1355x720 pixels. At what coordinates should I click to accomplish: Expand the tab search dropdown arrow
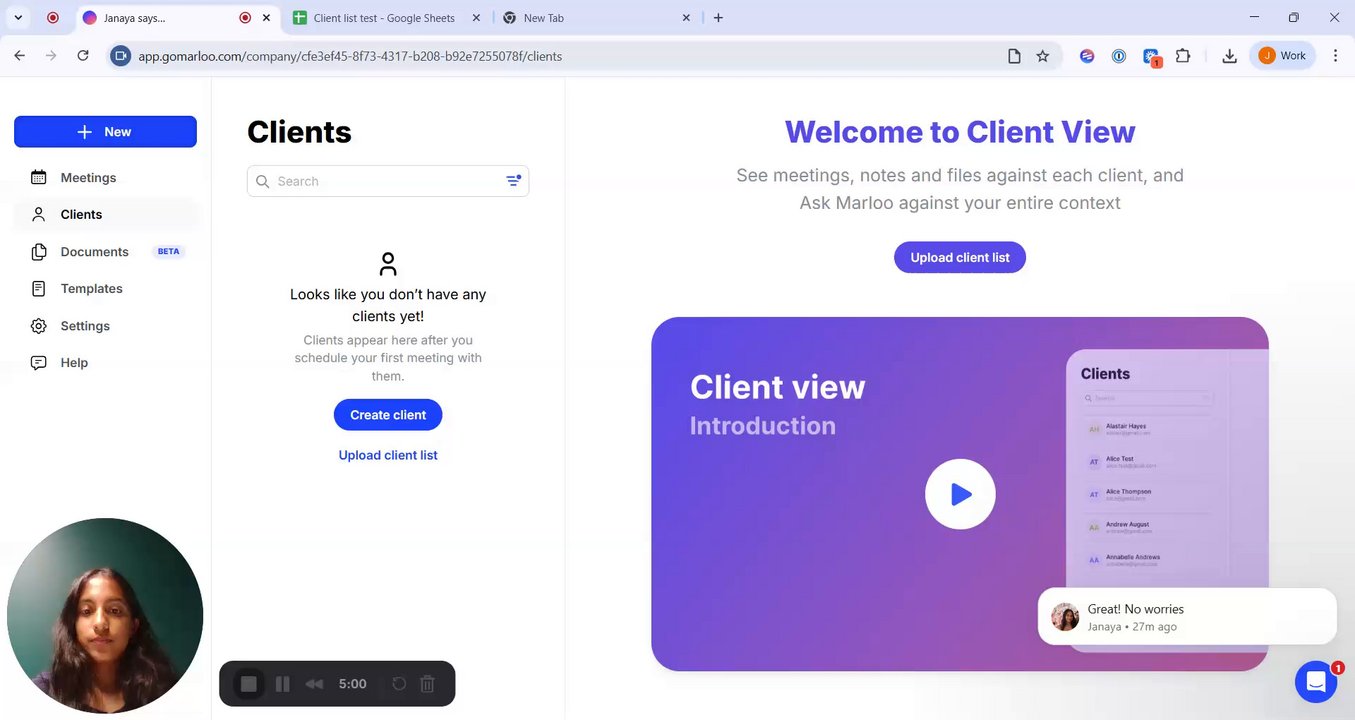point(18,18)
